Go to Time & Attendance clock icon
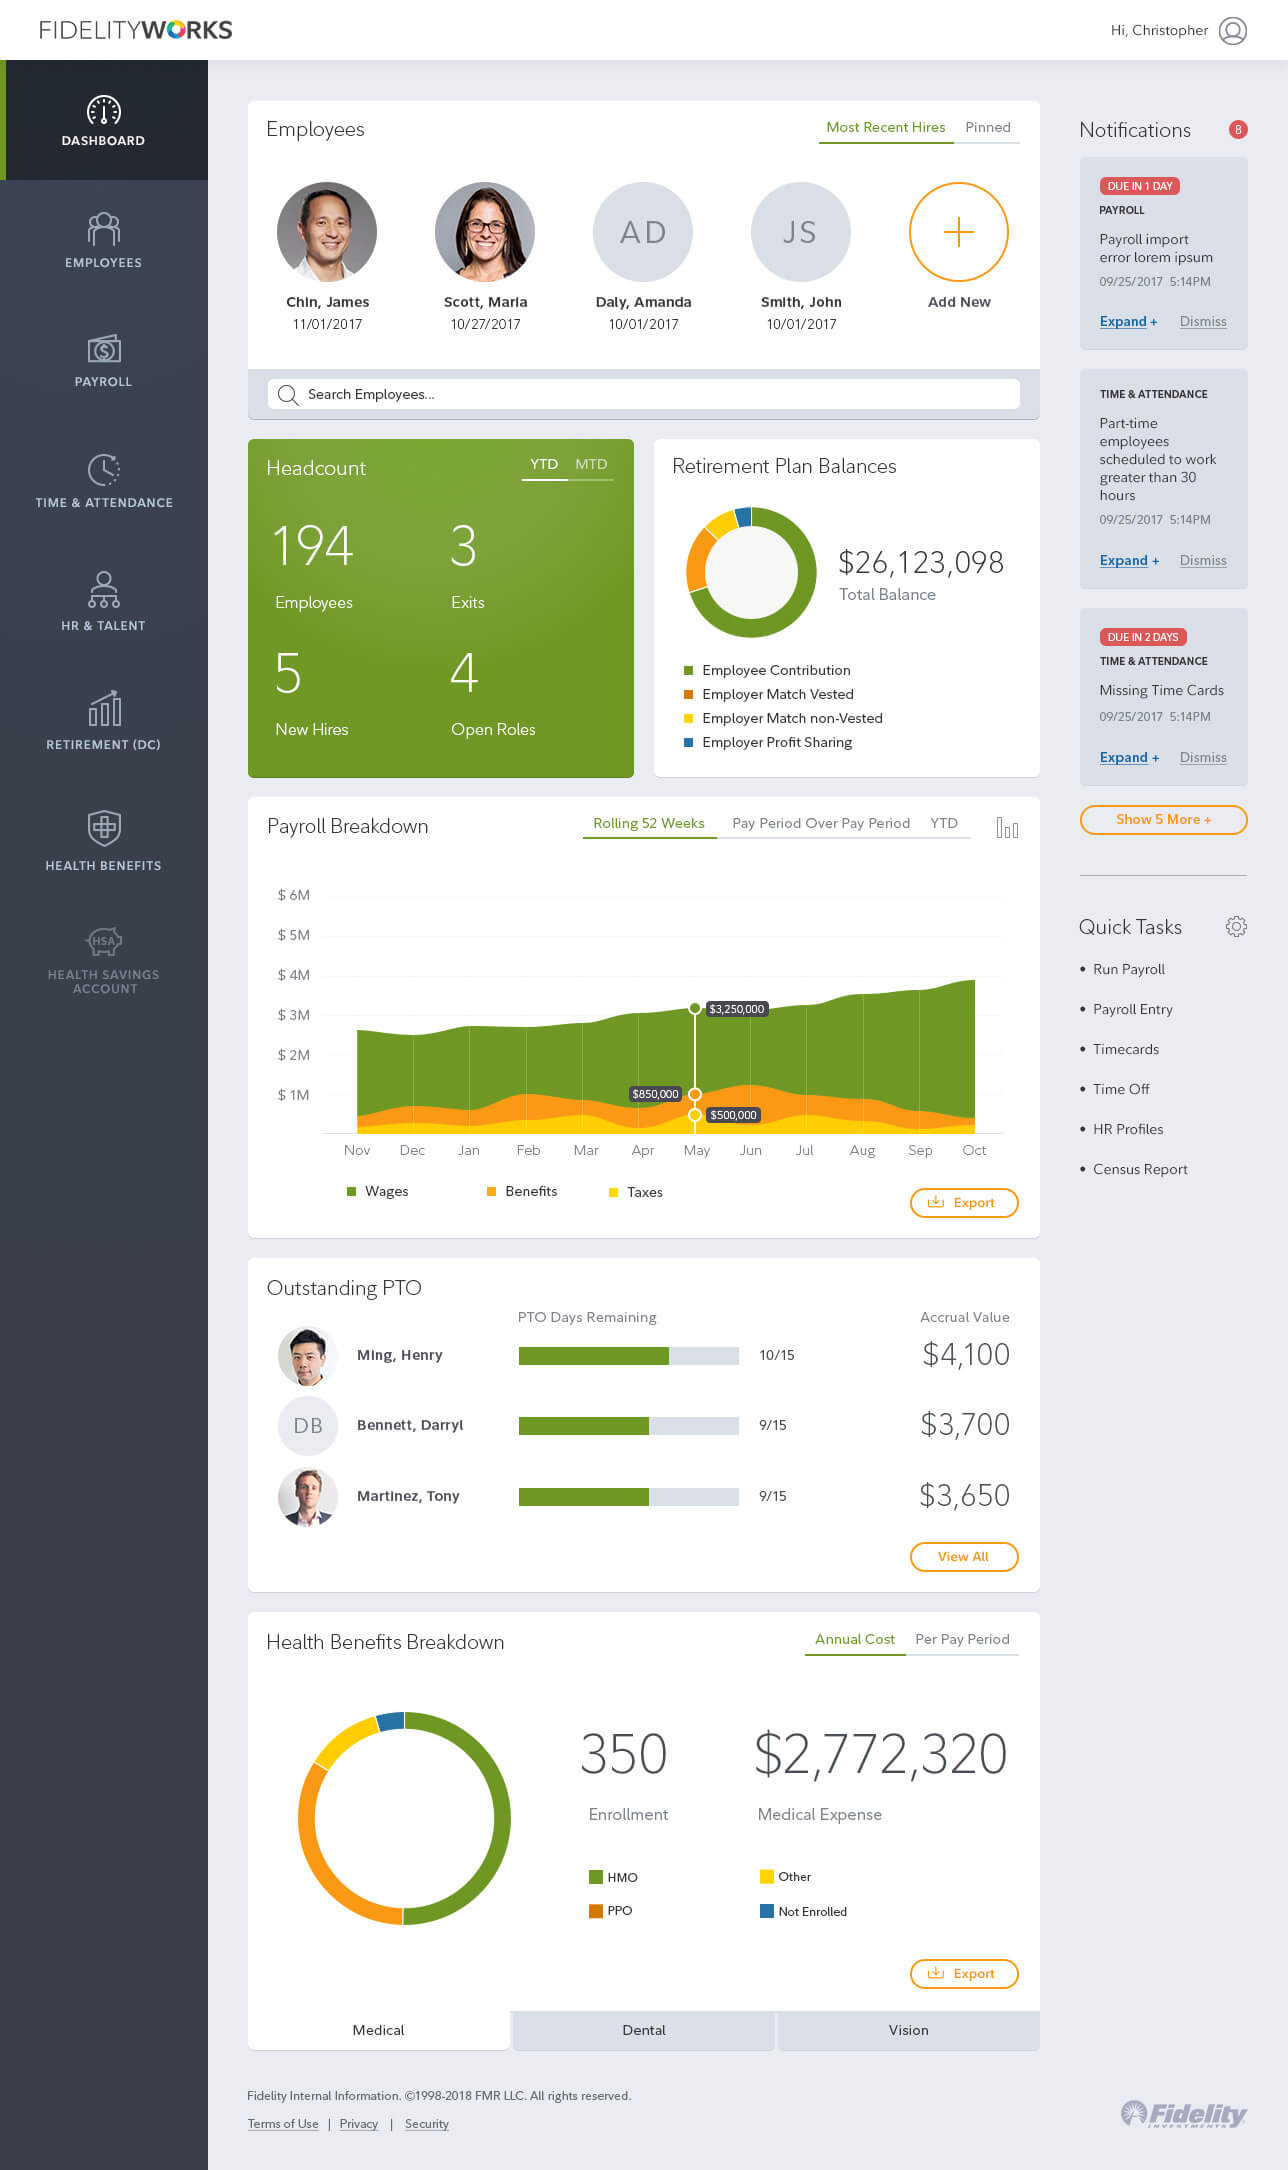1288x2170 pixels. (x=103, y=470)
